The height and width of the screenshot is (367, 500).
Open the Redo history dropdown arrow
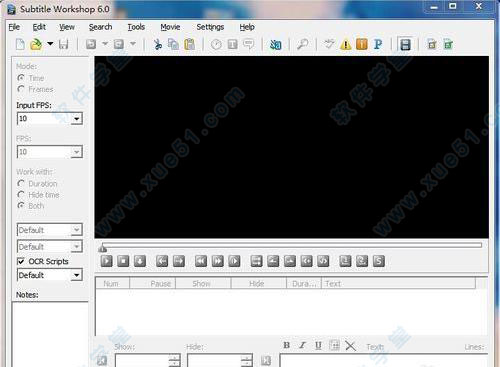click(x=133, y=44)
